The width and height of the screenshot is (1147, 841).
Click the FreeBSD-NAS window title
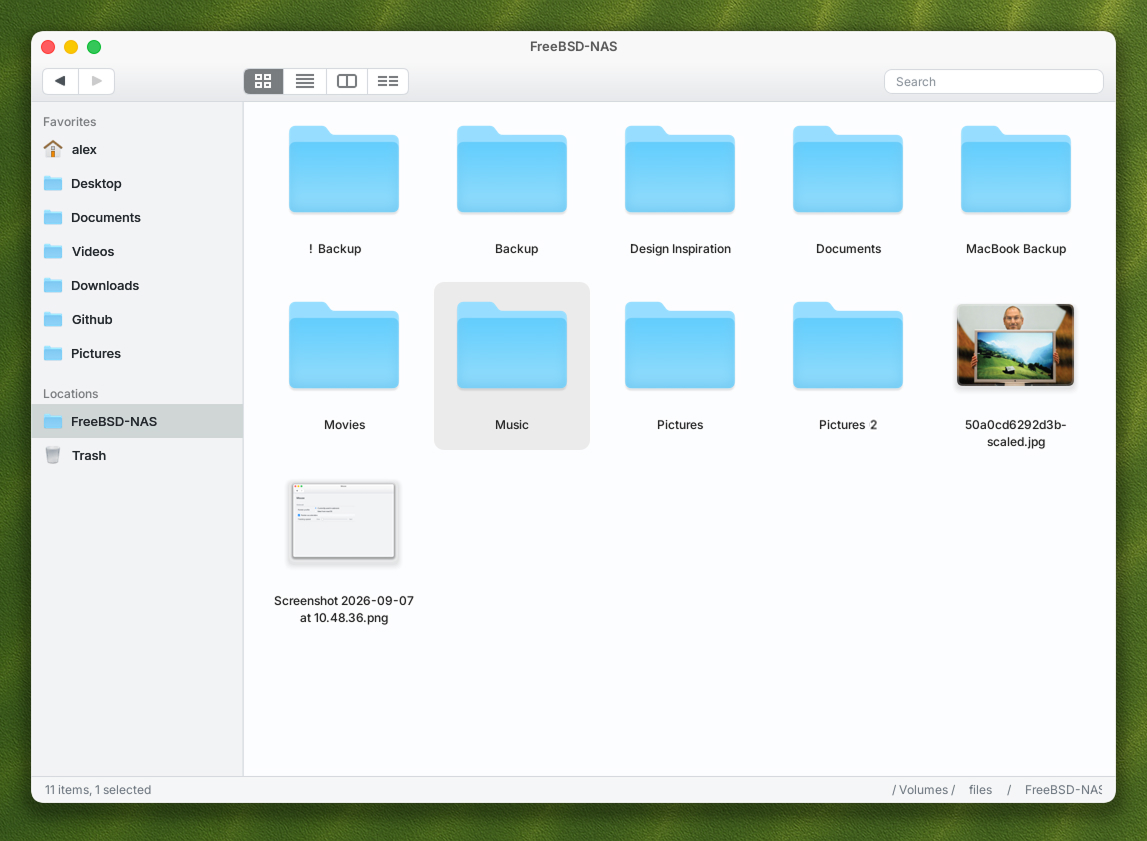click(x=574, y=46)
